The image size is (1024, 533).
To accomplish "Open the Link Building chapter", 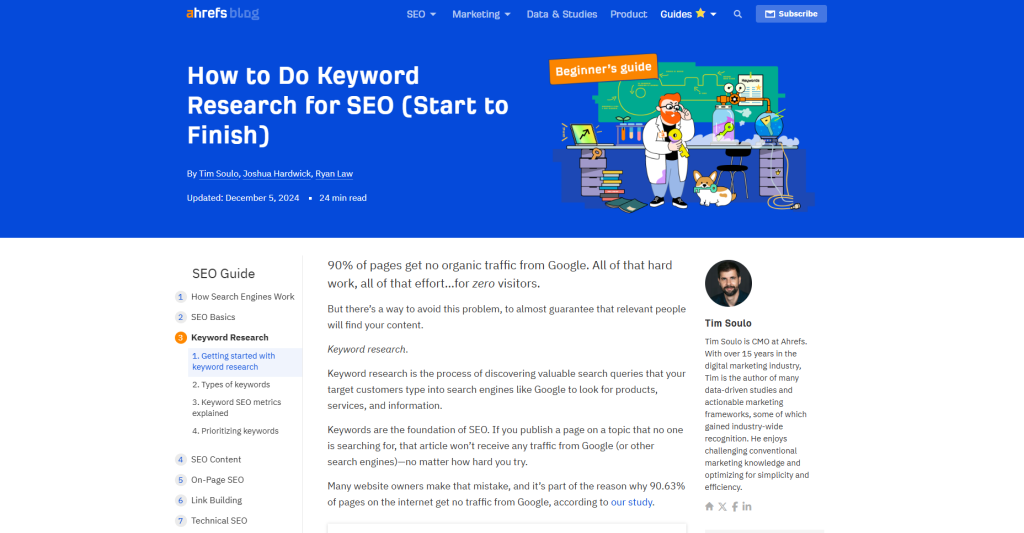I will [216, 500].
